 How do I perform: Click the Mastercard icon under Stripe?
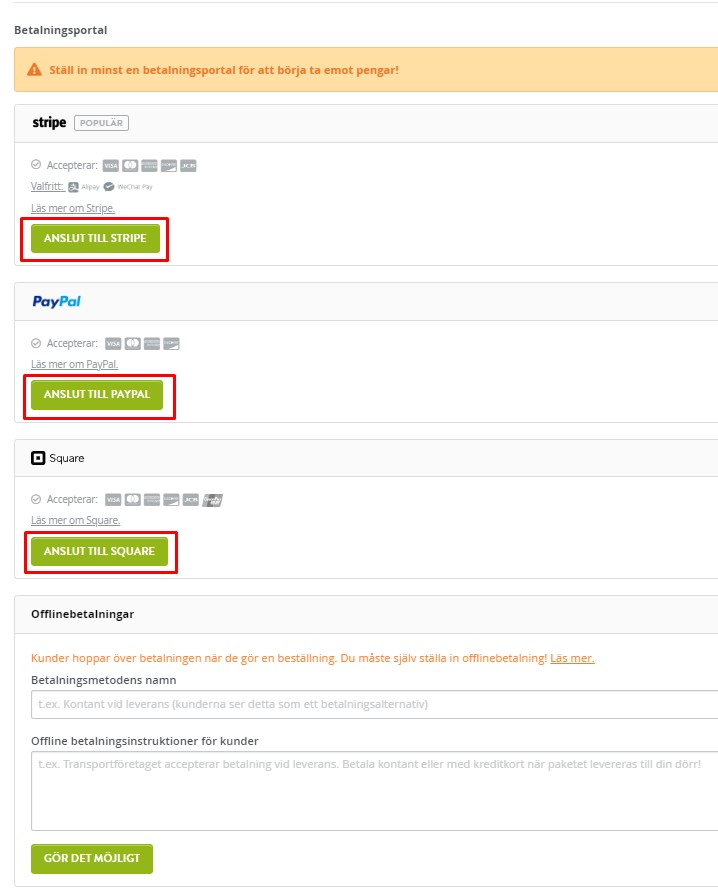pyautogui.click(x=130, y=166)
